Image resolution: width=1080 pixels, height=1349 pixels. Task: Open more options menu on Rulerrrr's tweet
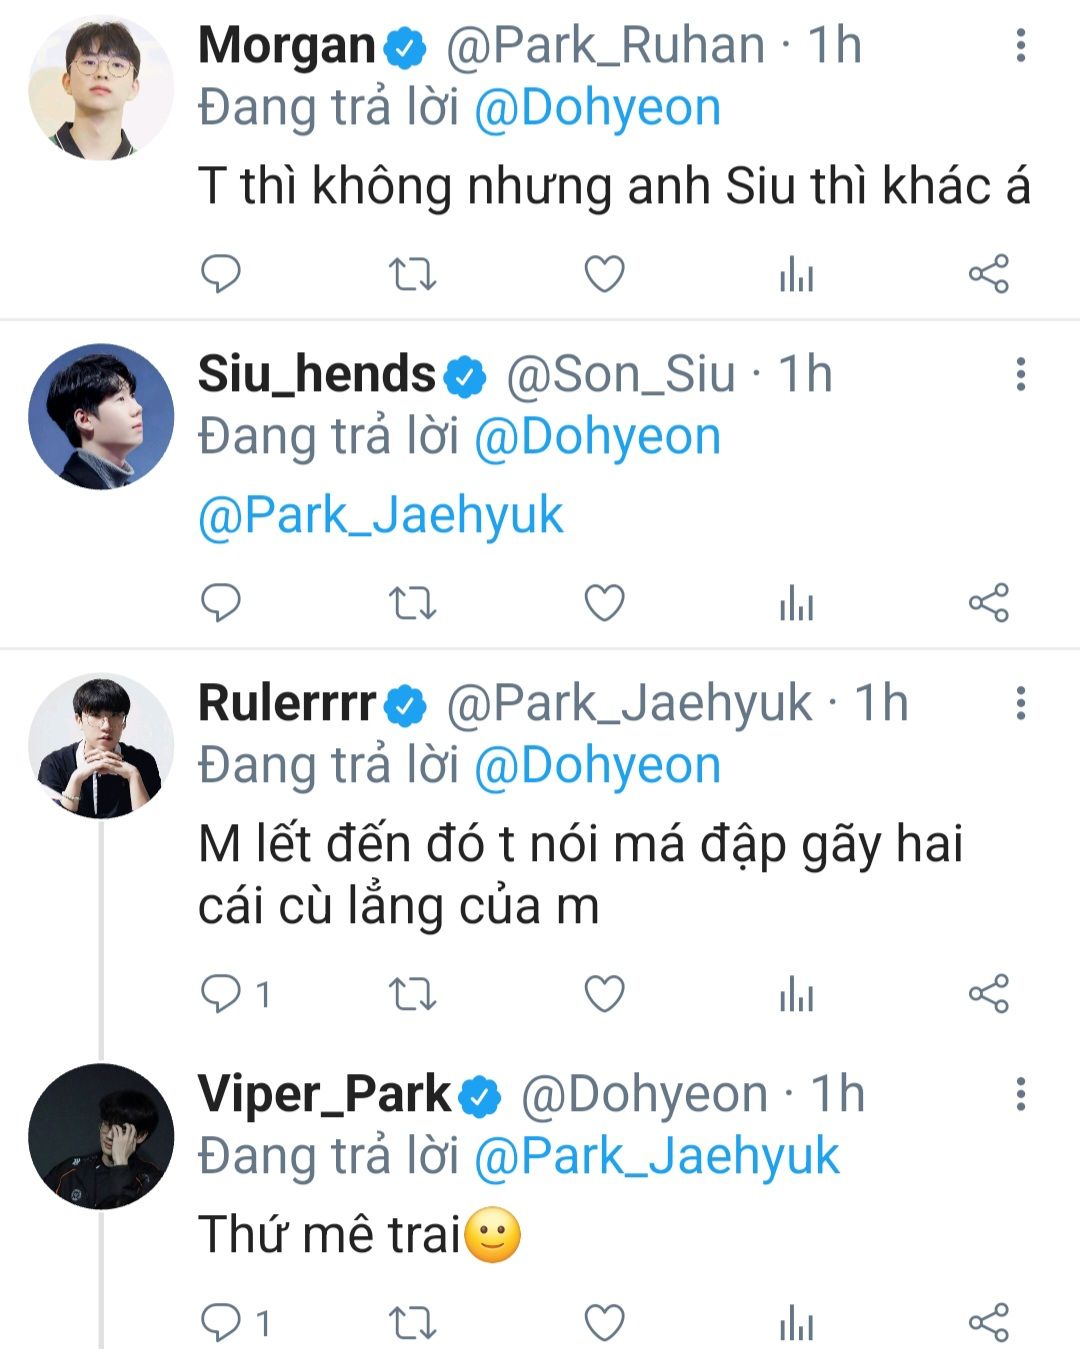(x=1020, y=703)
